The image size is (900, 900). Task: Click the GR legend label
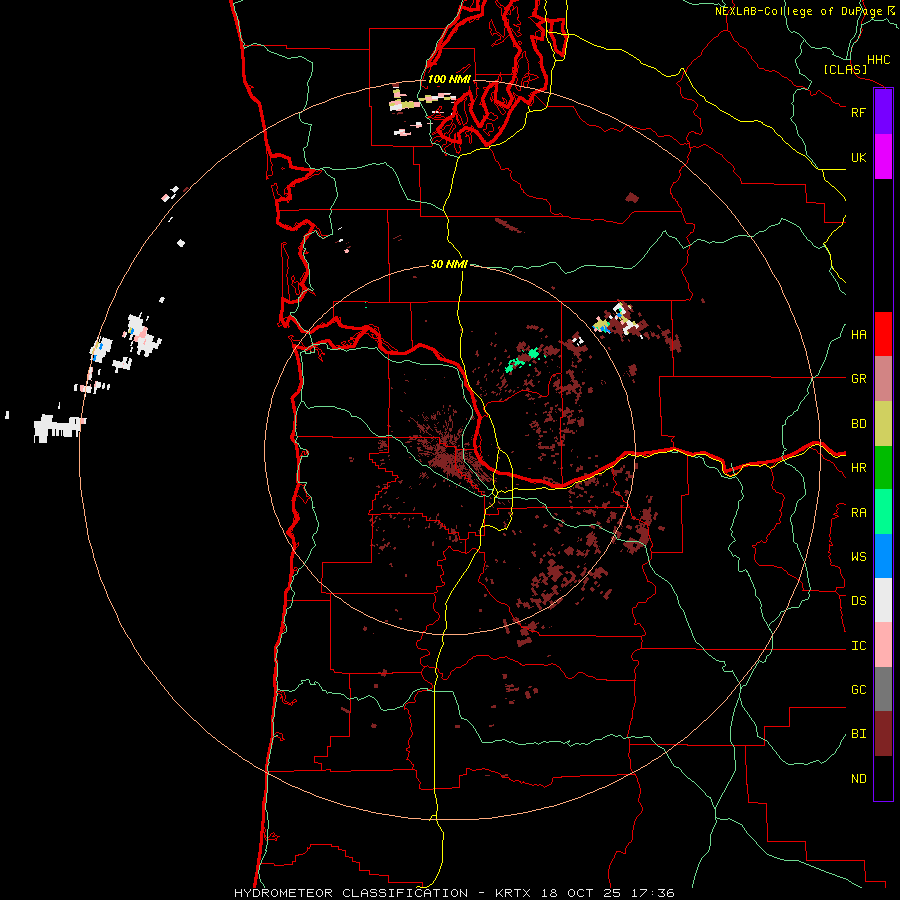pos(858,379)
